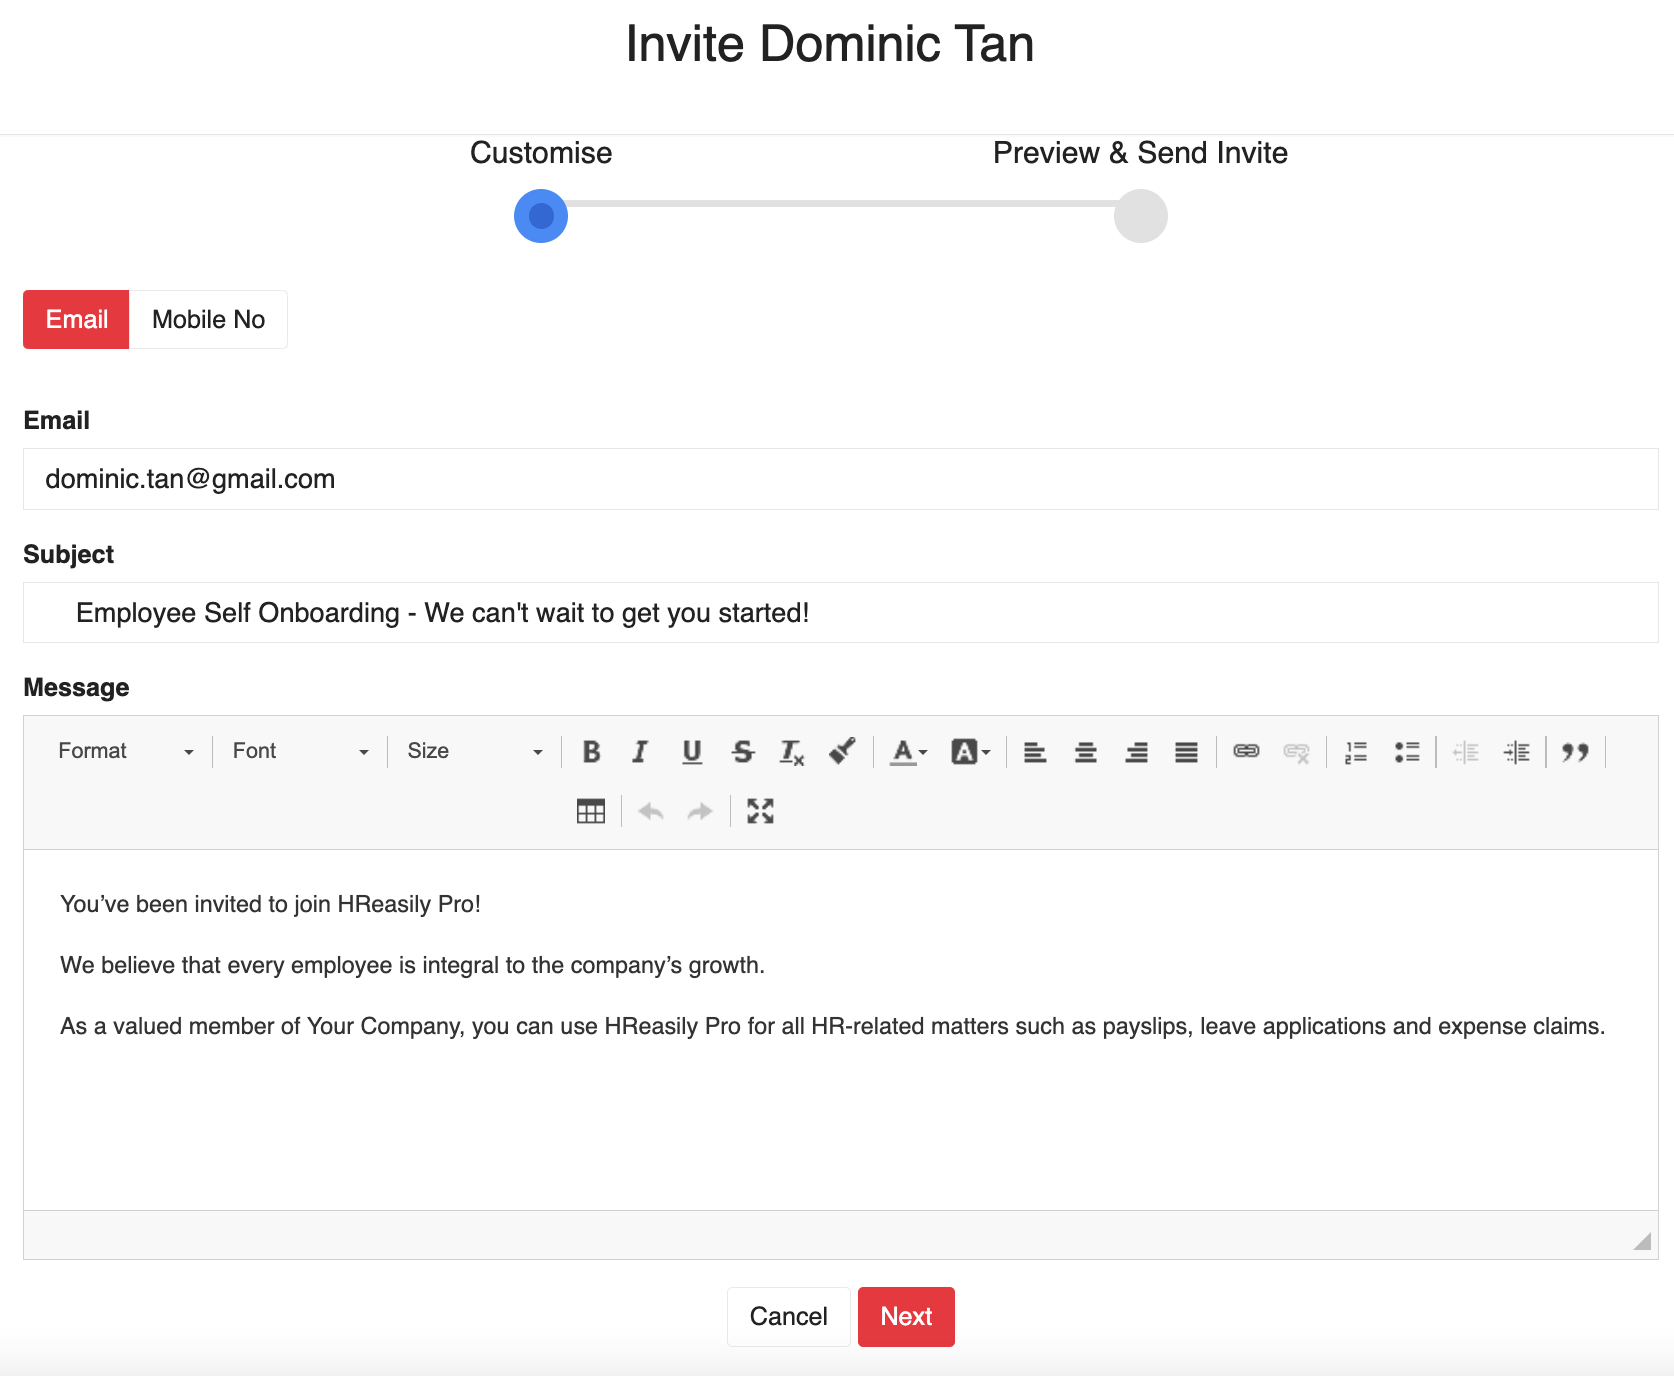Open the Font dropdown
The width and height of the screenshot is (1674, 1376).
(x=300, y=751)
